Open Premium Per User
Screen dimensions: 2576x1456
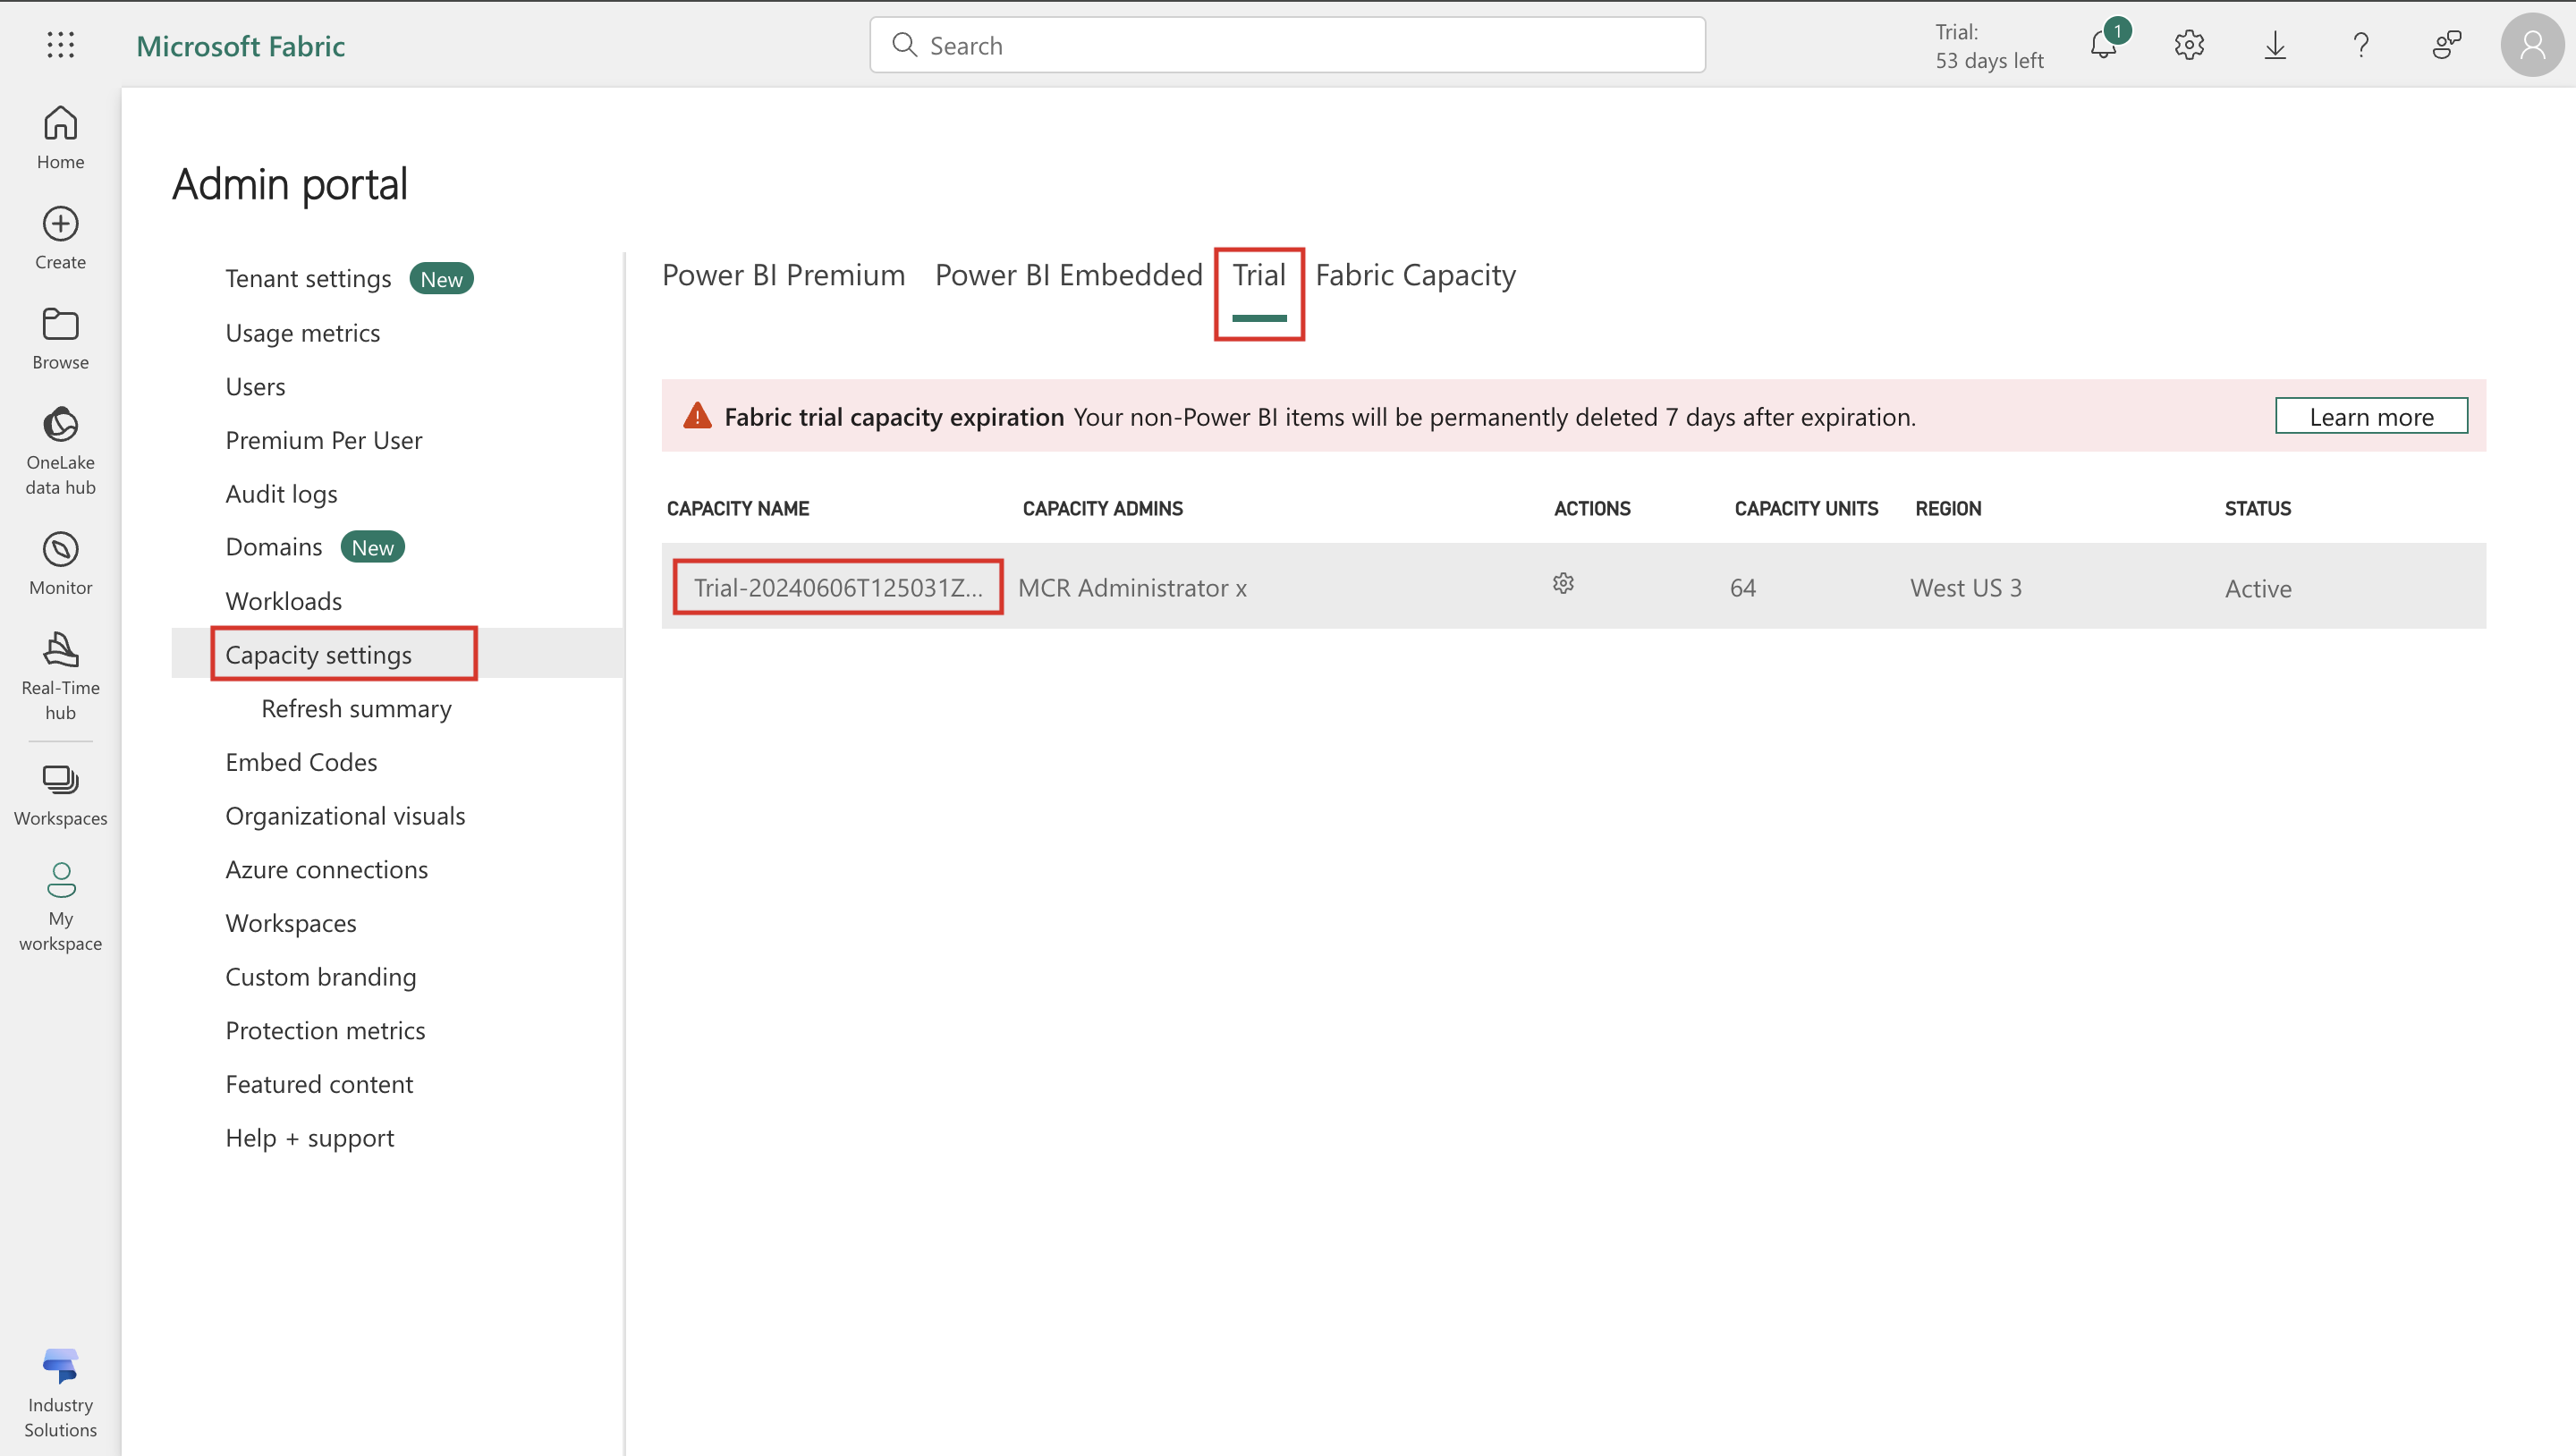click(323, 440)
